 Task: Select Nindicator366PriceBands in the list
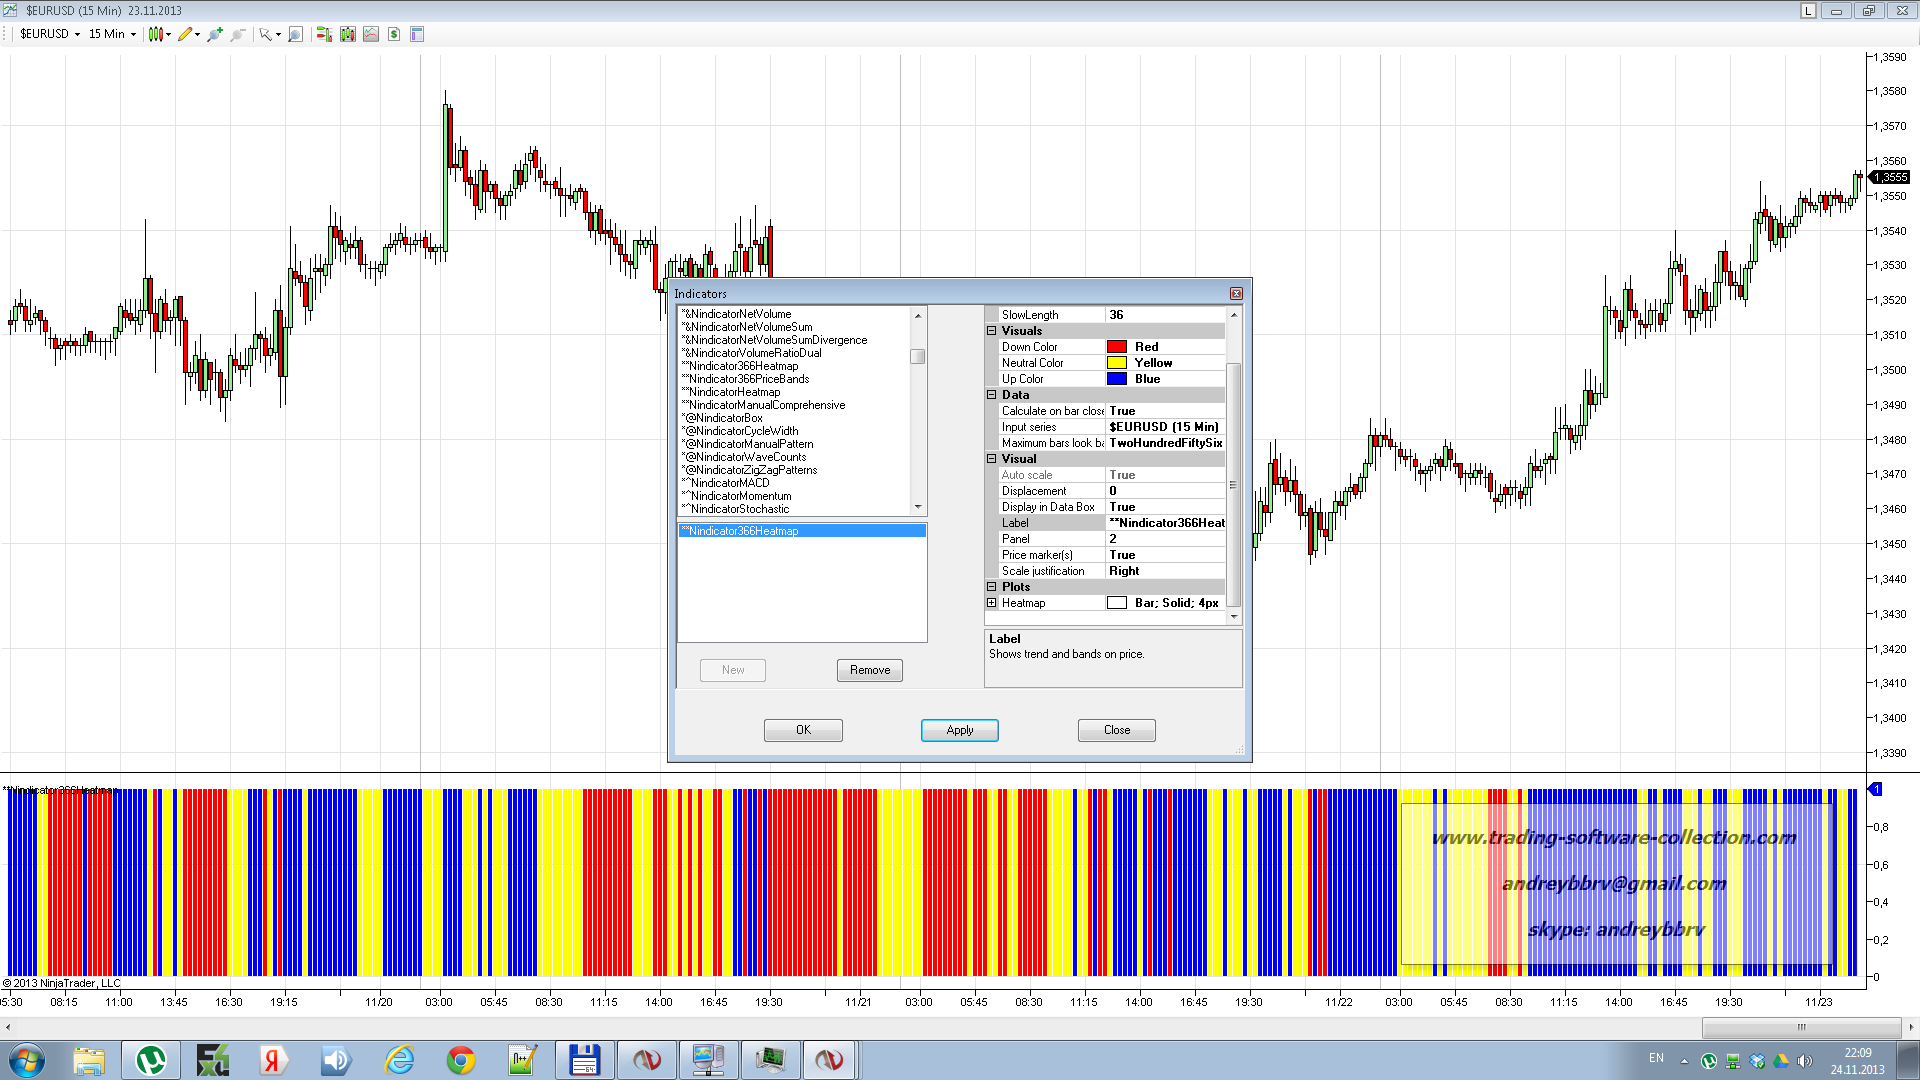tap(748, 379)
